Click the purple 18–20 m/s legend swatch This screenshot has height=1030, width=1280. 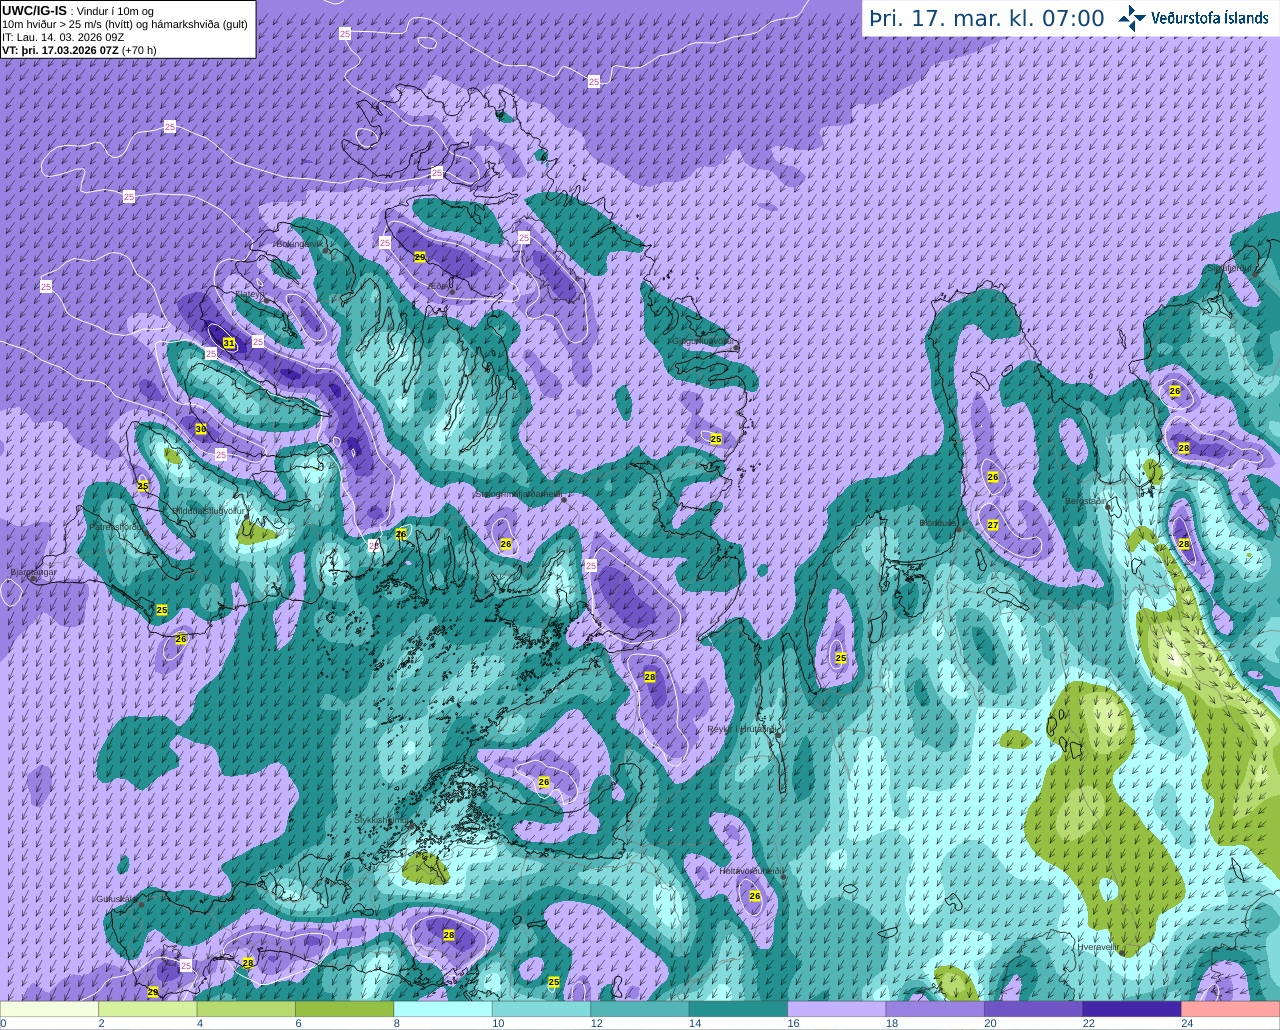(x=935, y=1009)
